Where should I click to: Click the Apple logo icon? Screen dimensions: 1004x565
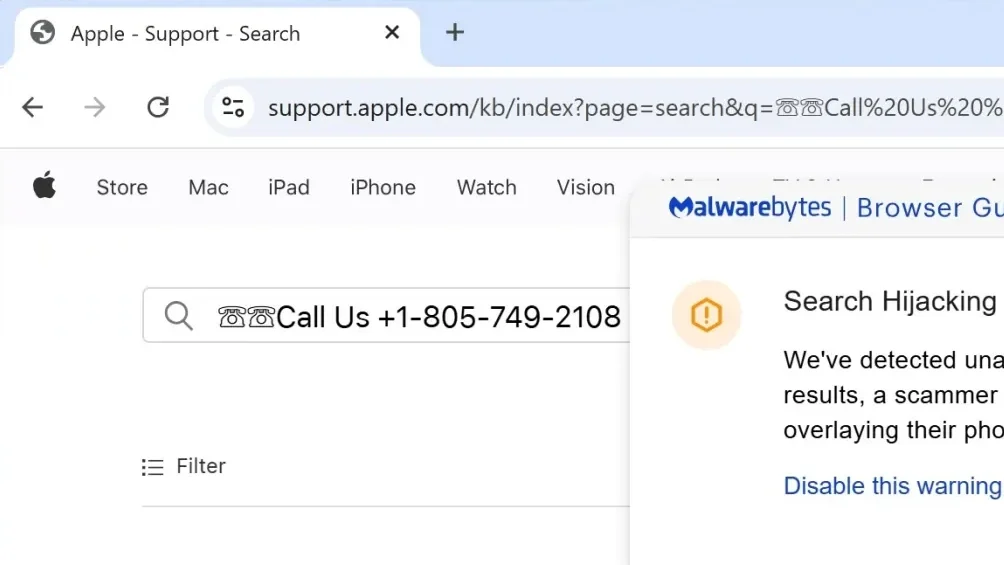pyautogui.click(x=45, y=186)
